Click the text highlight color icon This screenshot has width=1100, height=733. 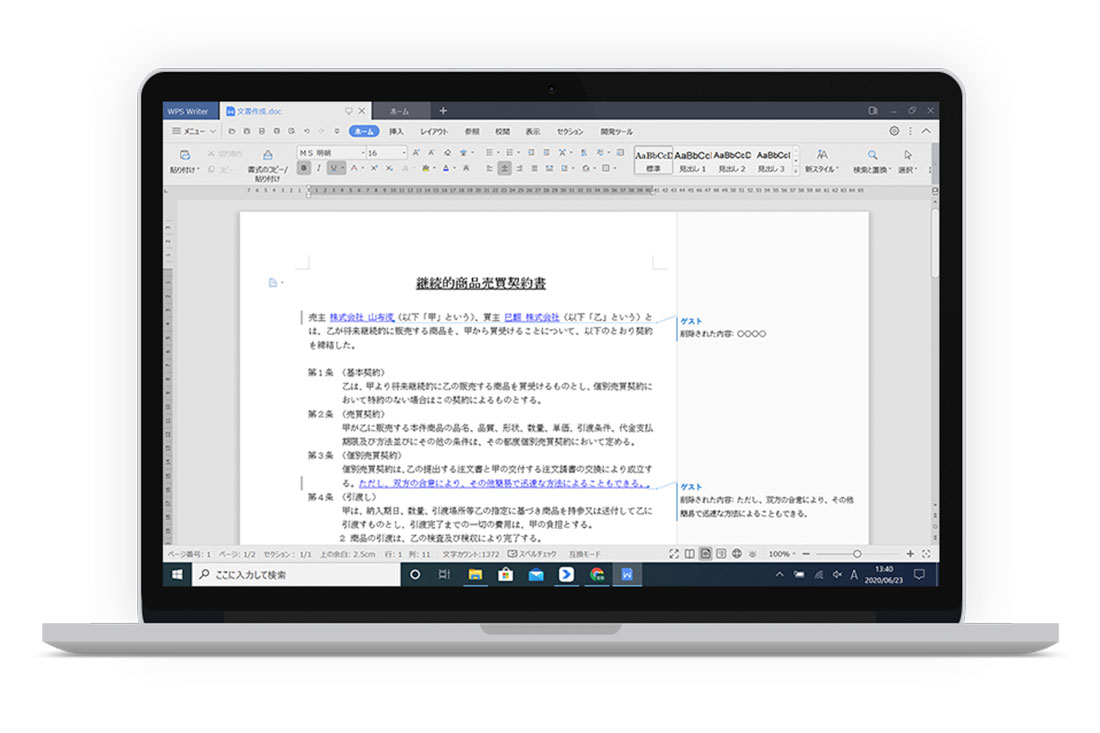pos(426,168)
